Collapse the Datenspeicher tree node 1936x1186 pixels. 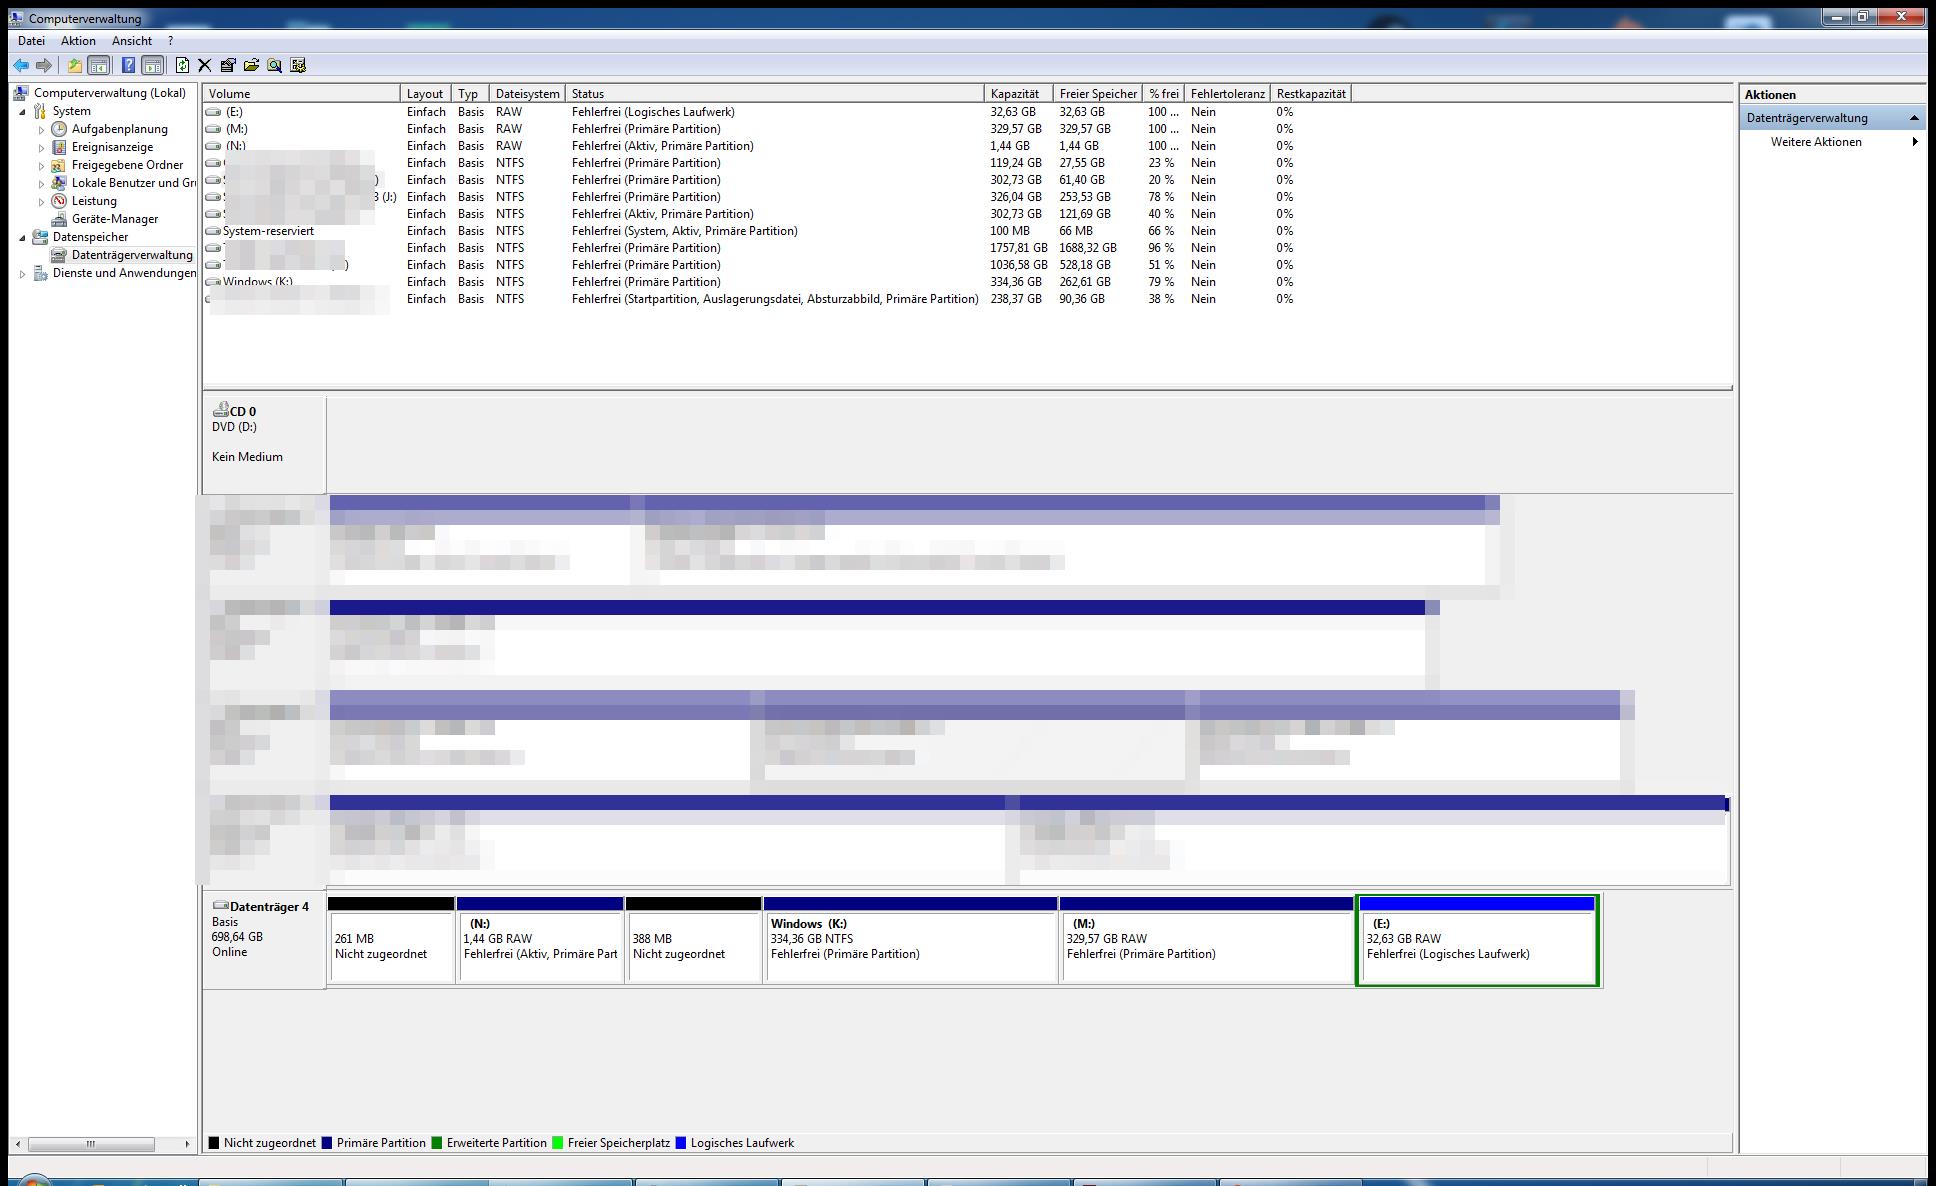pyautogui.click(x=23, y=238)
